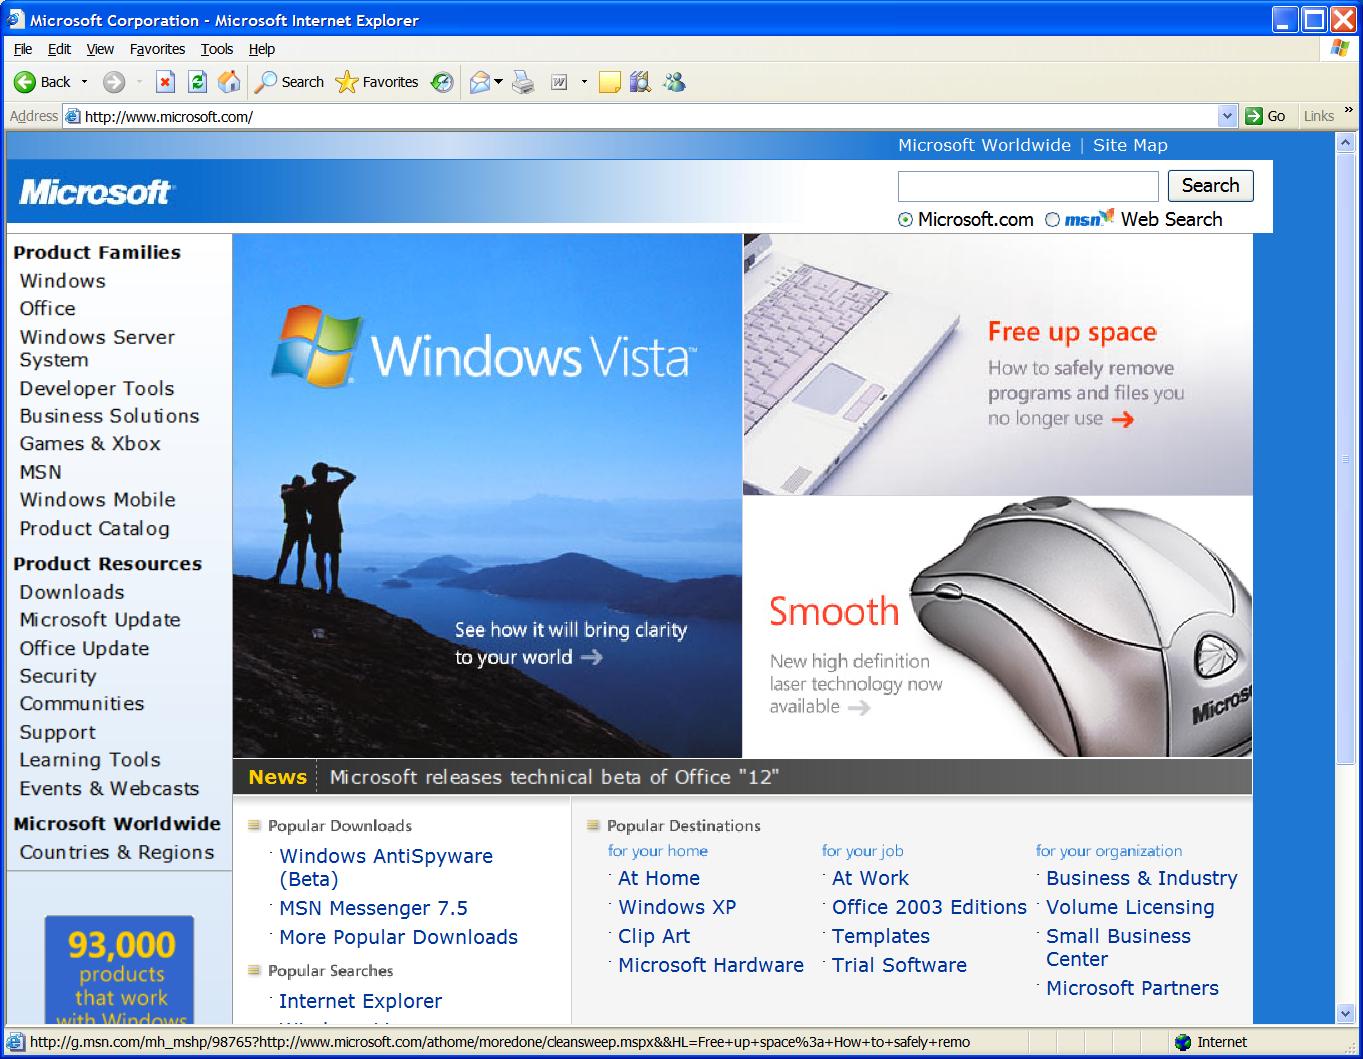The height and width of the screenshot is (1059, 1363).
Task: Select the MSN Web Search radio button
Action: point(1052,220)
